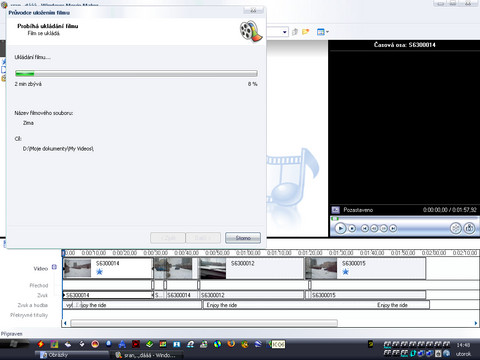Stop the preview playback
This screenshot has width=480, height=360.
coord(352,228)
